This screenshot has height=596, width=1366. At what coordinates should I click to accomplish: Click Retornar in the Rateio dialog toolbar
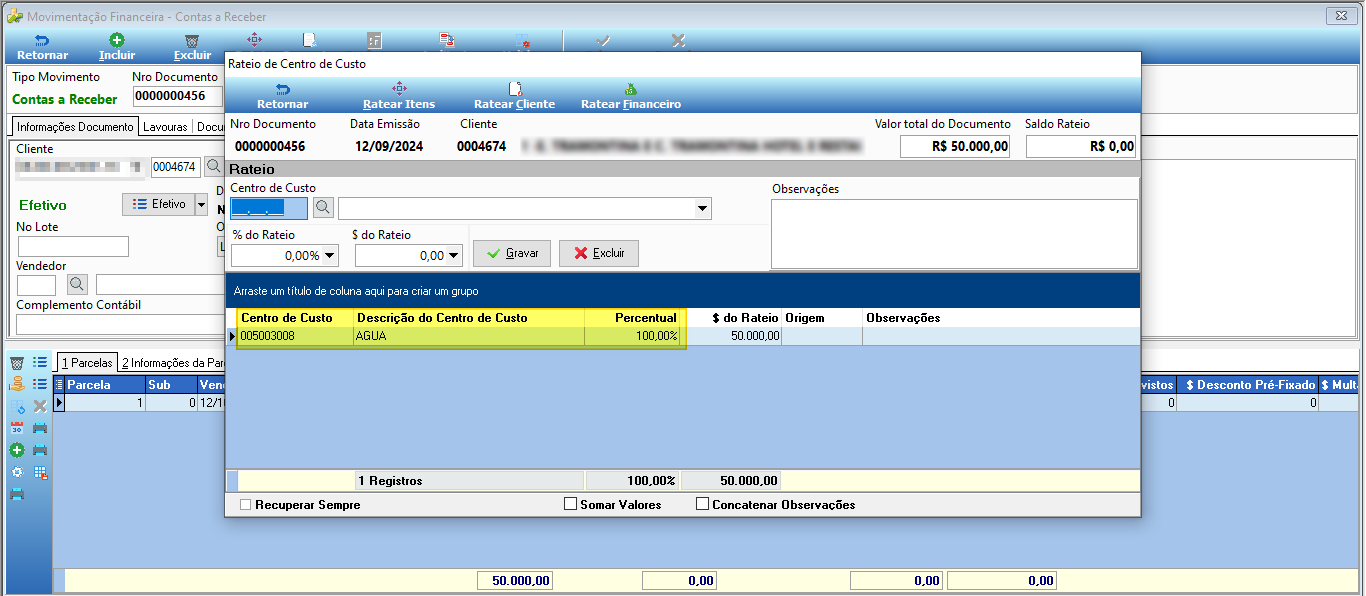282,95
